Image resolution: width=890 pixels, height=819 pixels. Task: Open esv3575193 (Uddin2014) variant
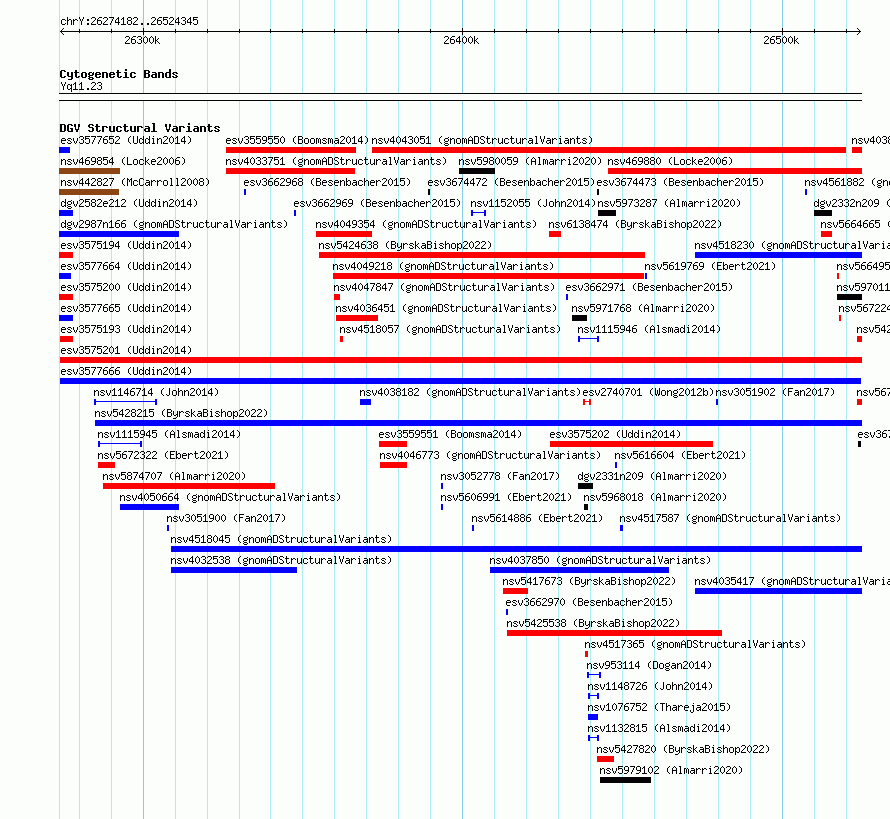[x=126, y=329]
